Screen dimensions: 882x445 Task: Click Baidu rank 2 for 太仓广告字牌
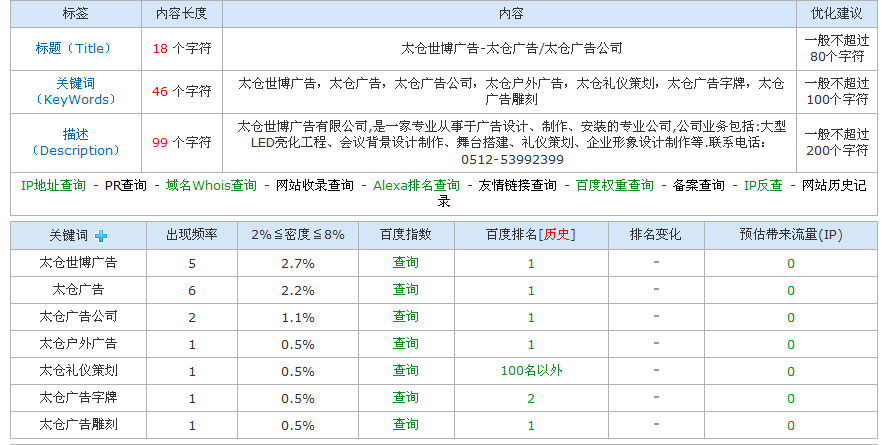point(531,399)
